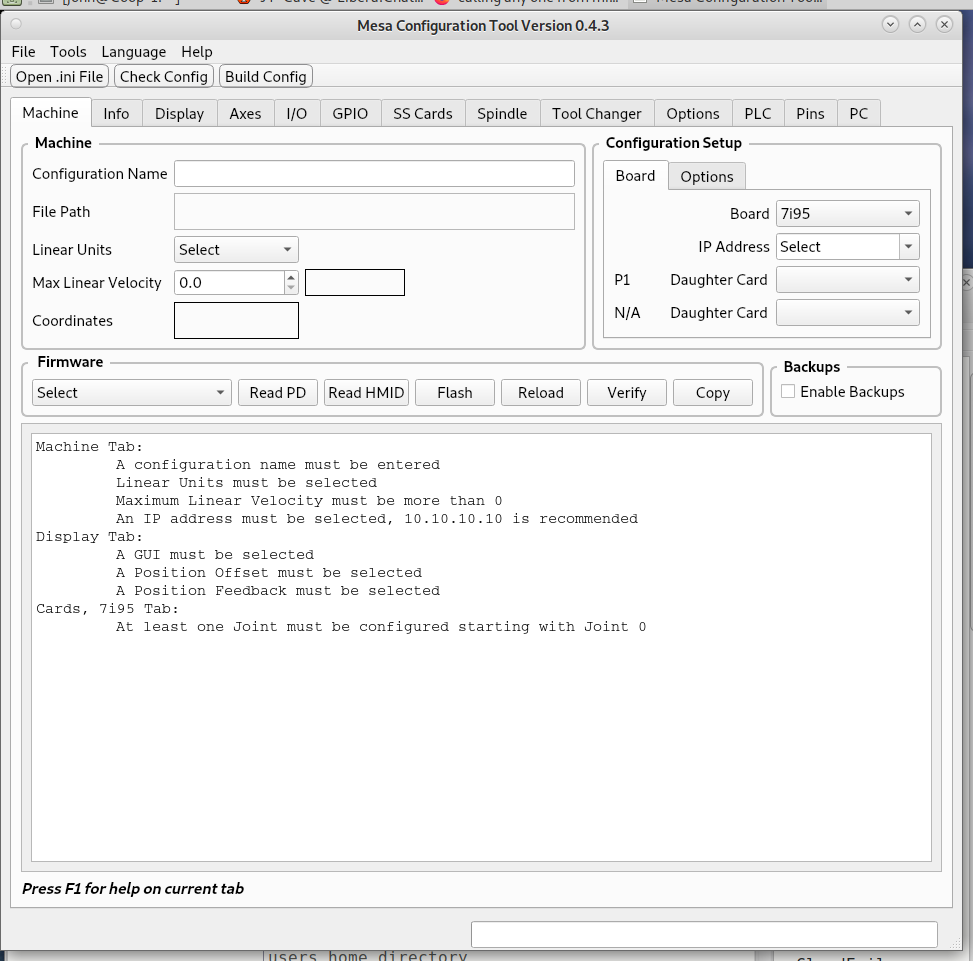Decrease Max Linear Velocity with down arrow

coord(291,288)
